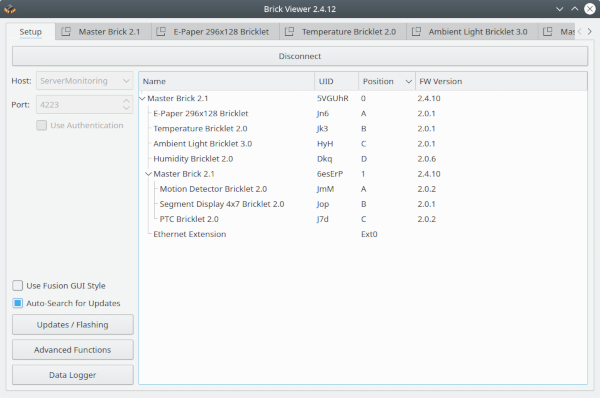
Task: Minimize the Brick Viewer window
Action: (x=559, y=9)
